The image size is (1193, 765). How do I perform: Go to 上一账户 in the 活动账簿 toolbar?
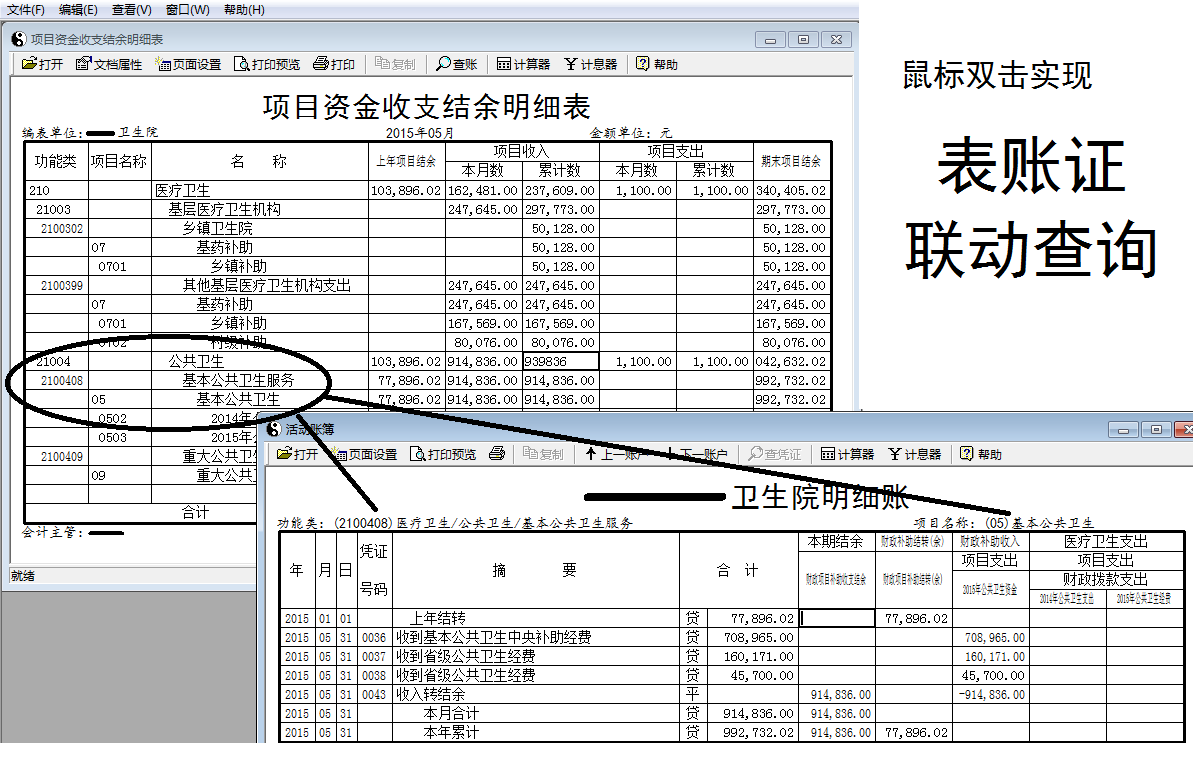pos(613,454)
